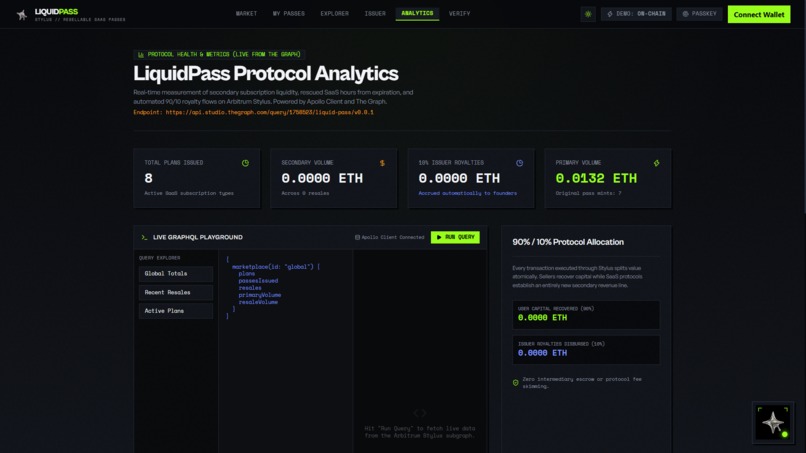Click the shield icon next to Zero intermediary escrow
The width and height of the screenshot is (806, 453).
coord(516,383)
